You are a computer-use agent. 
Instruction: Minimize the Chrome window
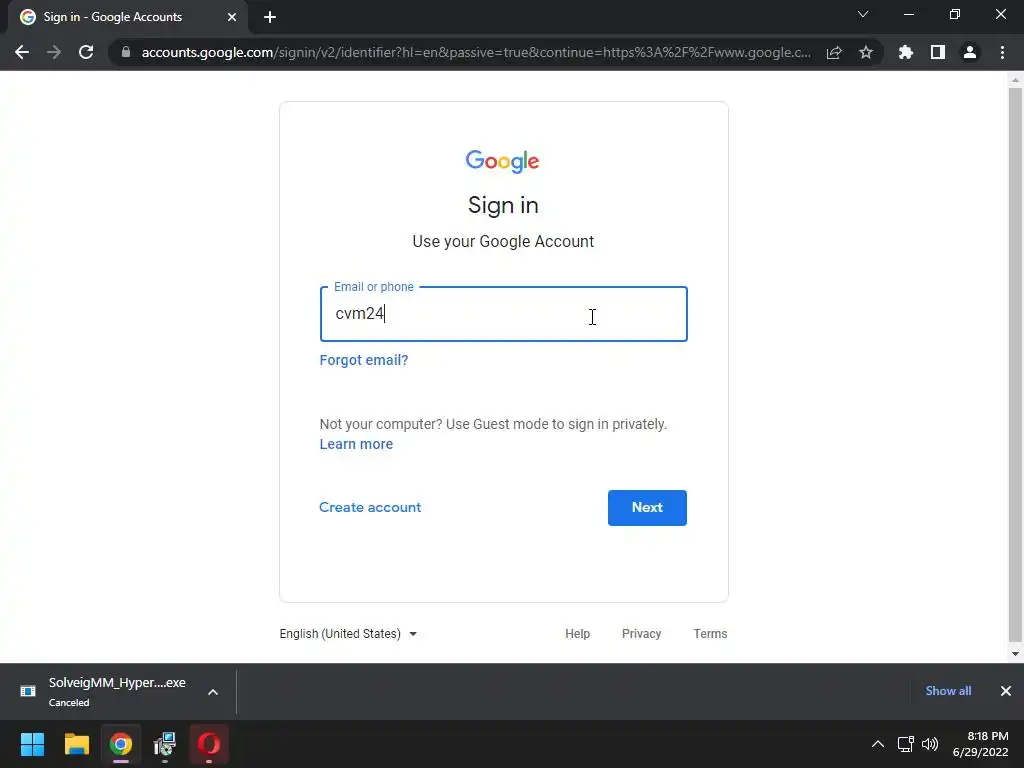[908, 14]
